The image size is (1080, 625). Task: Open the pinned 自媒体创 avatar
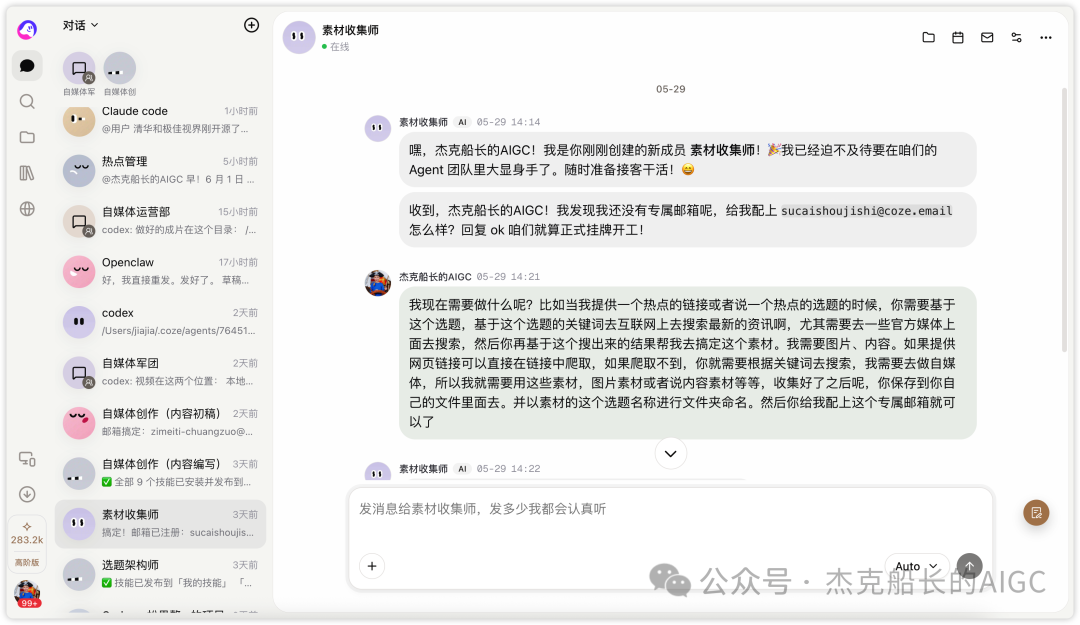coord(120,68)
